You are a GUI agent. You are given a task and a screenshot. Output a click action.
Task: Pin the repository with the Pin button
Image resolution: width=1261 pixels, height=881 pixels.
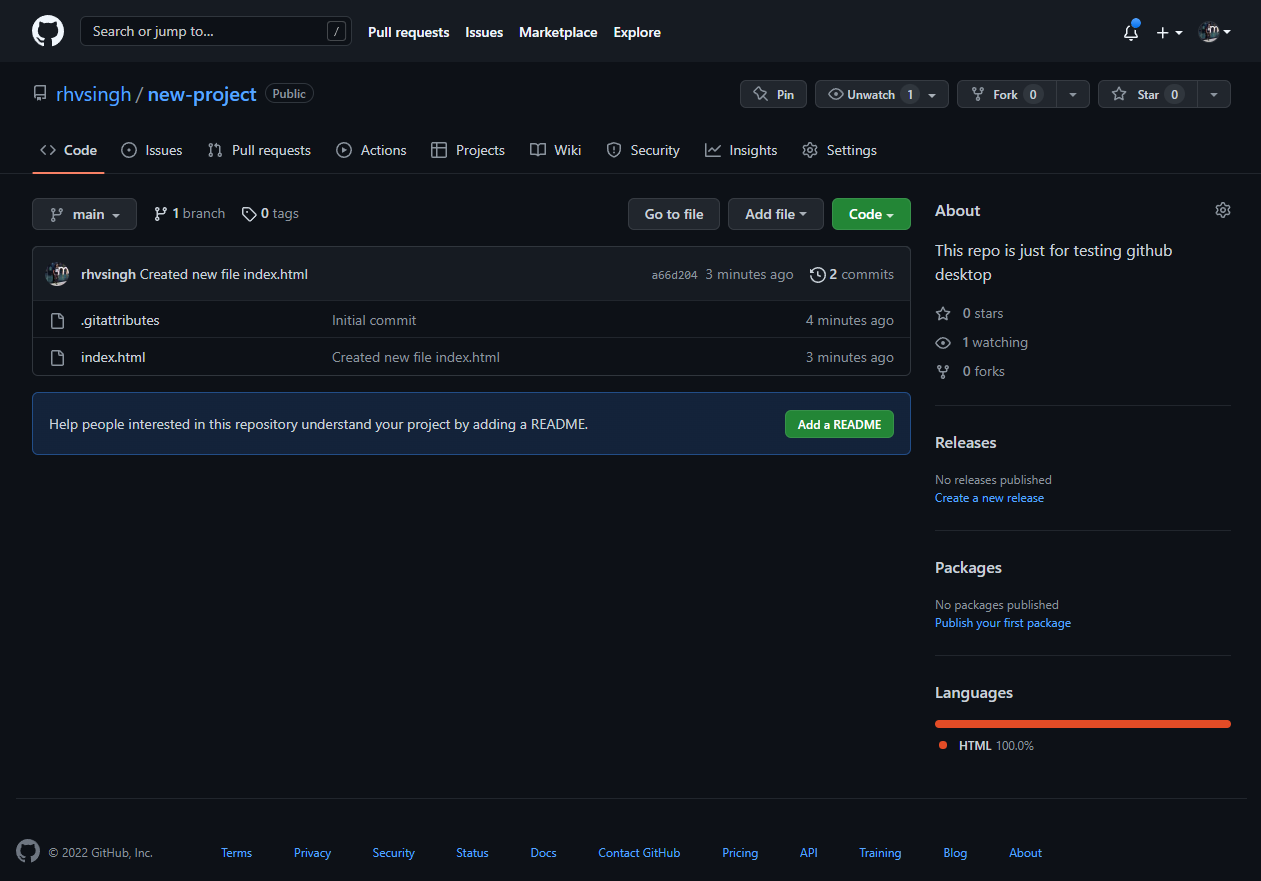pyautogui.click(x=773, y=94)
